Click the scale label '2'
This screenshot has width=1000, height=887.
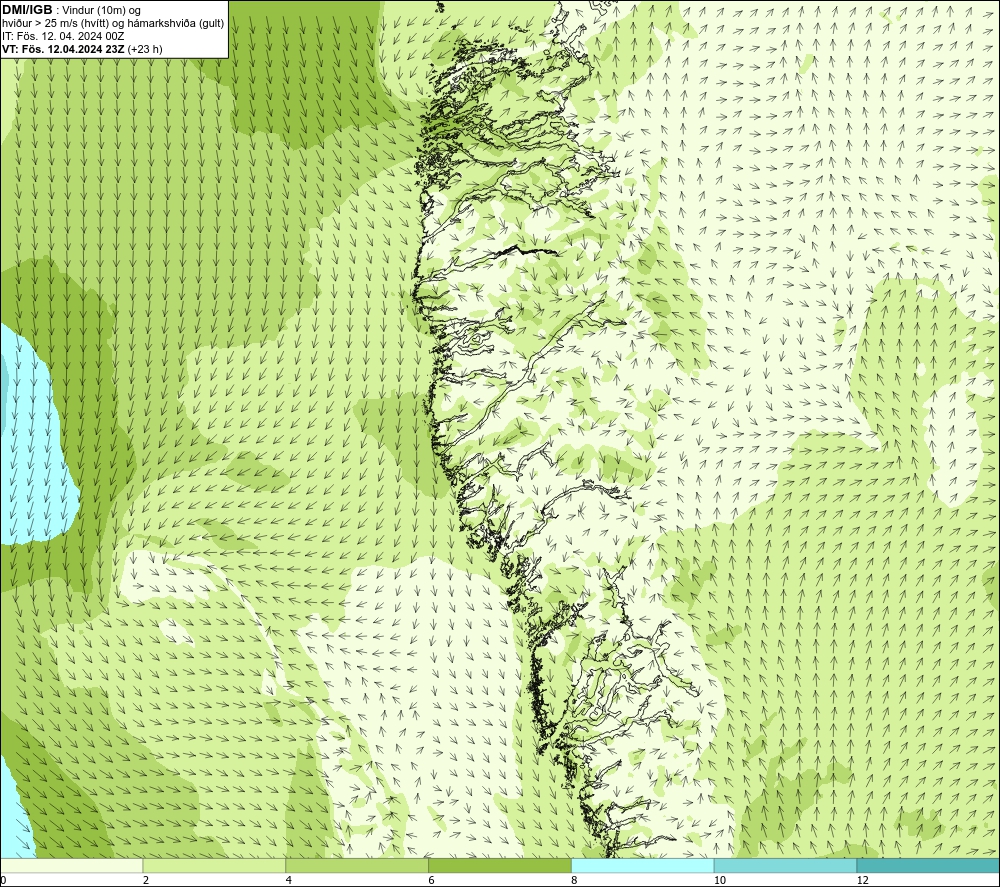tap(145, 881)
